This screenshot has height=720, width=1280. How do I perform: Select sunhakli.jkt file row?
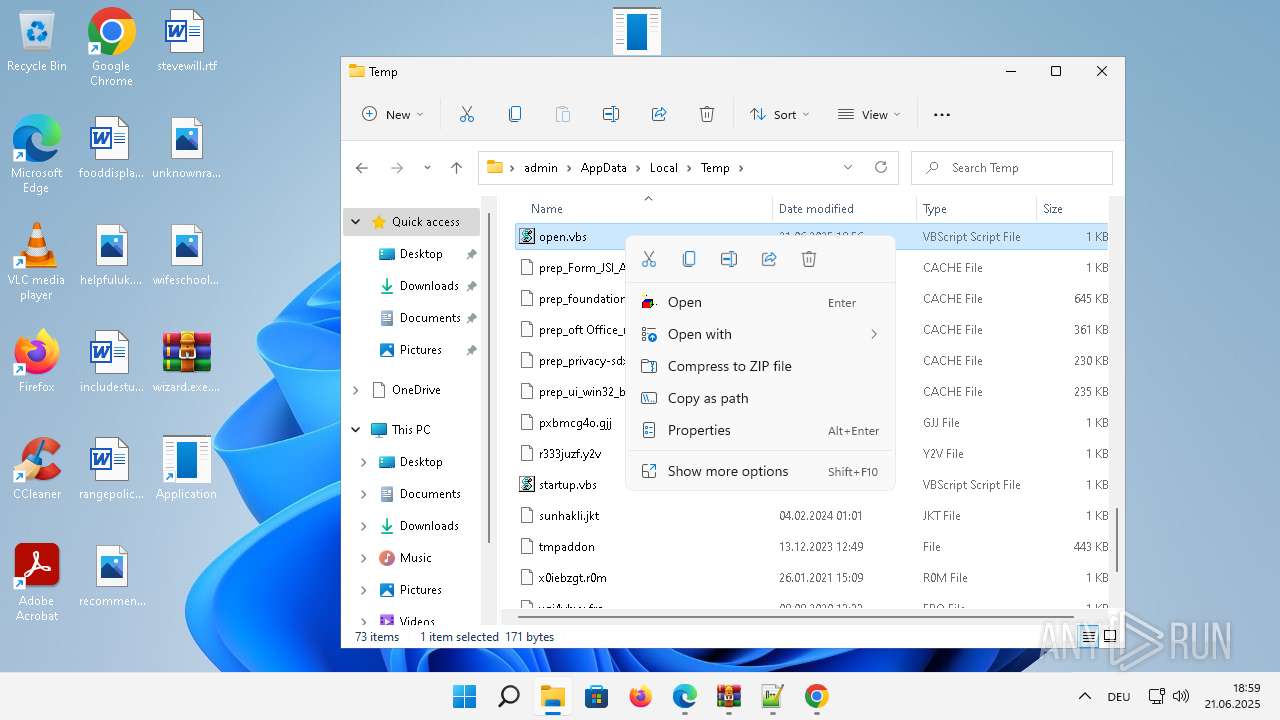[x=812, y=516]
